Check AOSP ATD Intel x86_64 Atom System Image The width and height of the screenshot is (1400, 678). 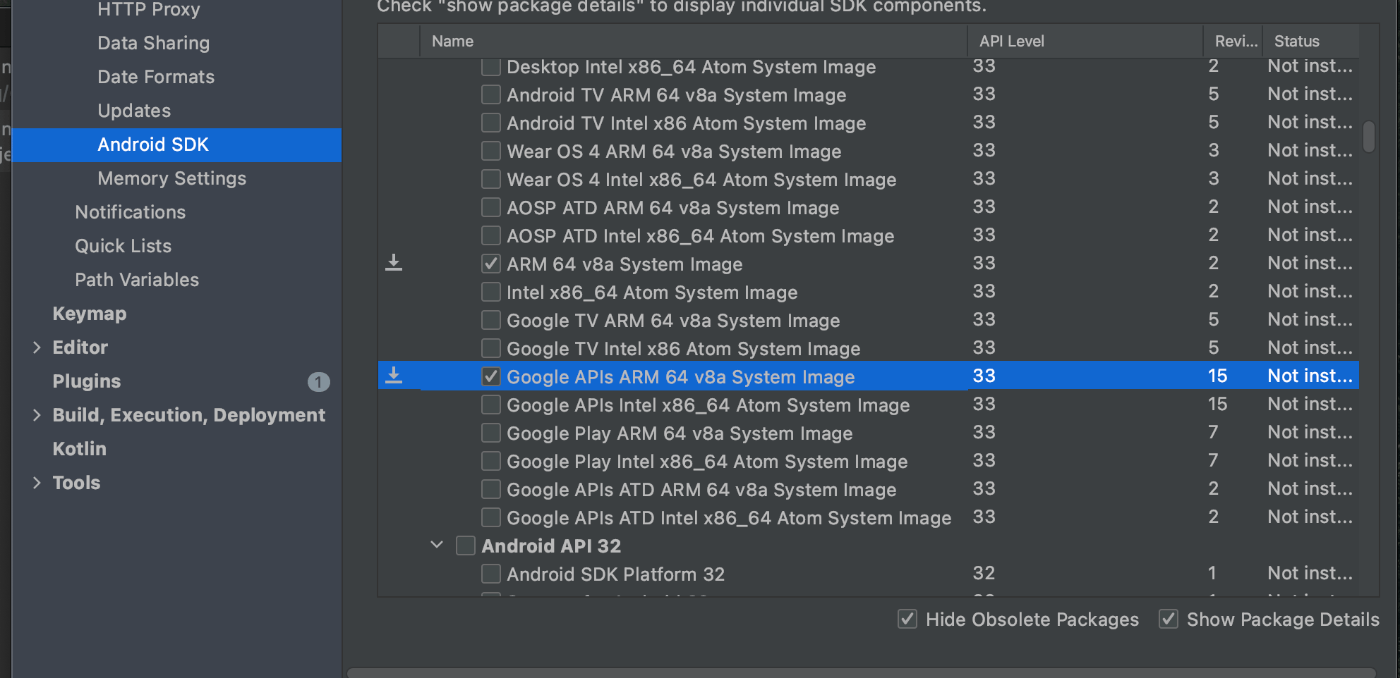491,236
